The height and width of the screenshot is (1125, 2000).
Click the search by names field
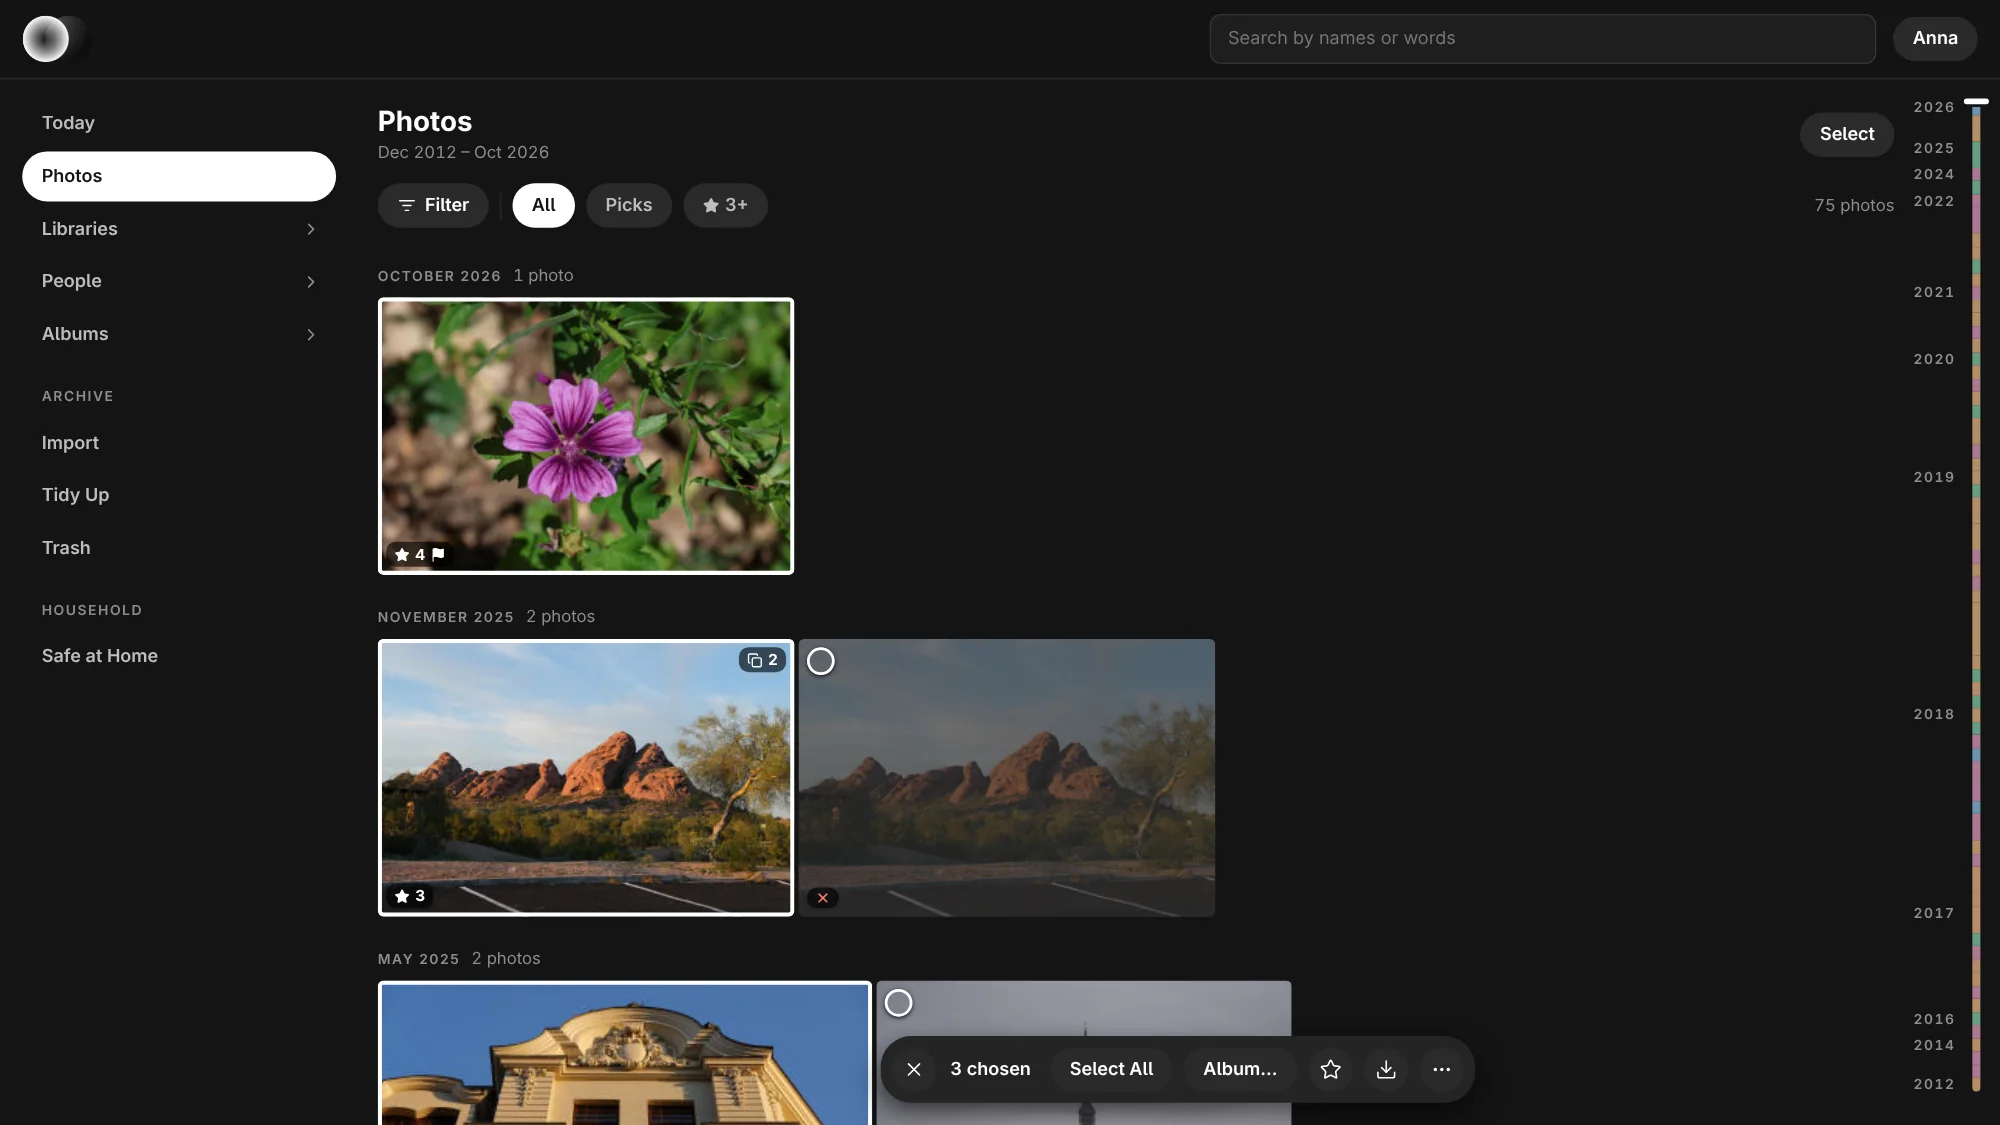click(1542, 38)
